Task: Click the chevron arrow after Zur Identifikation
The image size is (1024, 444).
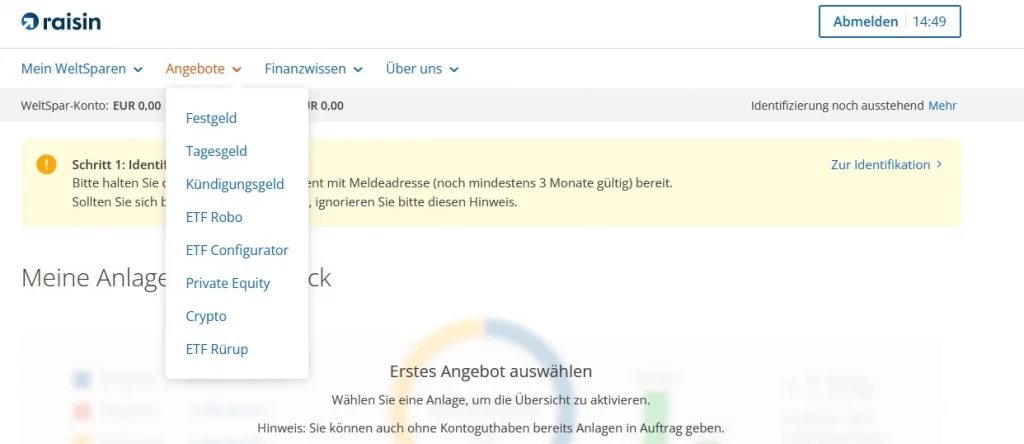Action: tap(939, 164)
